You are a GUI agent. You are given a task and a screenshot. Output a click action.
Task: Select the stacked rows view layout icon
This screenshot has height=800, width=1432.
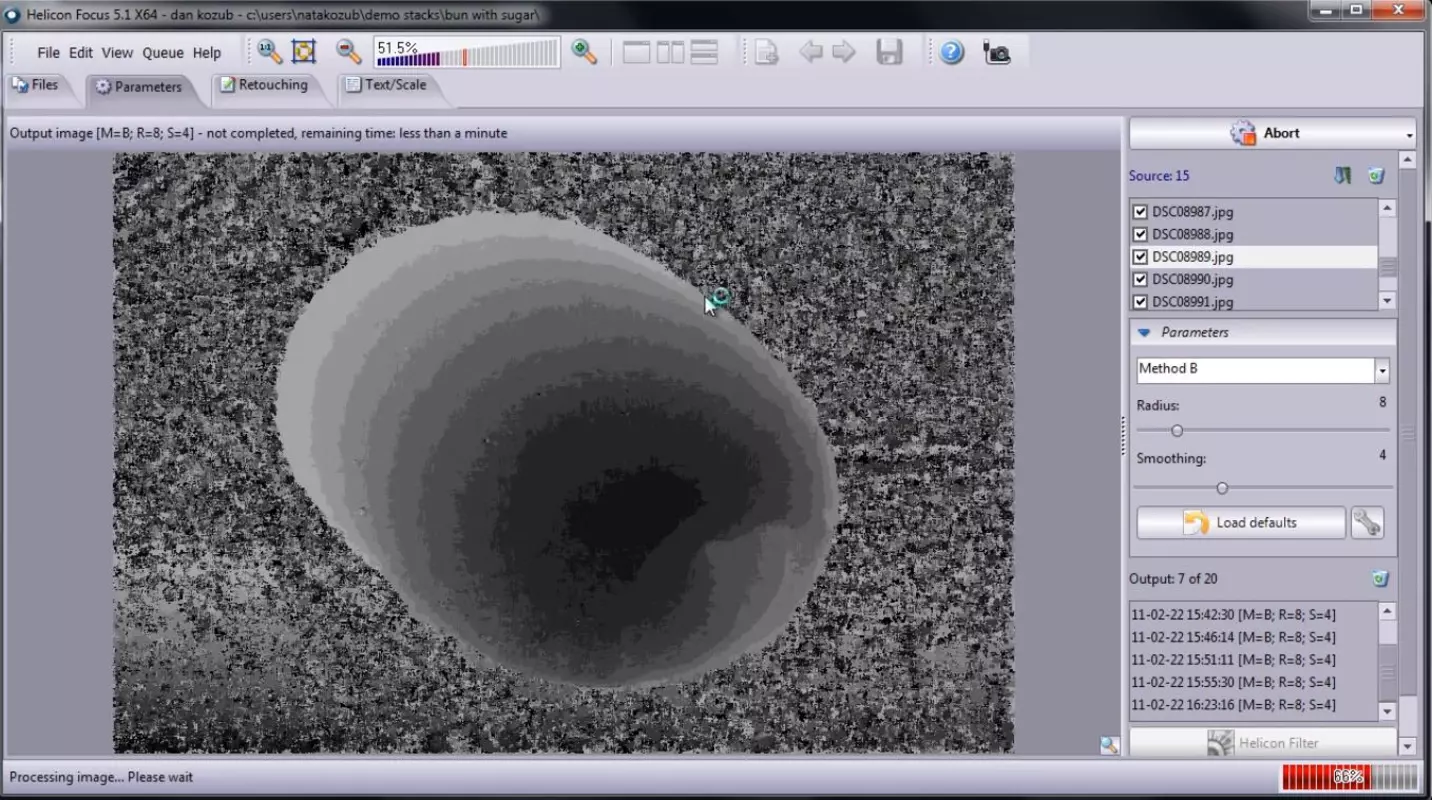point(705,52)
